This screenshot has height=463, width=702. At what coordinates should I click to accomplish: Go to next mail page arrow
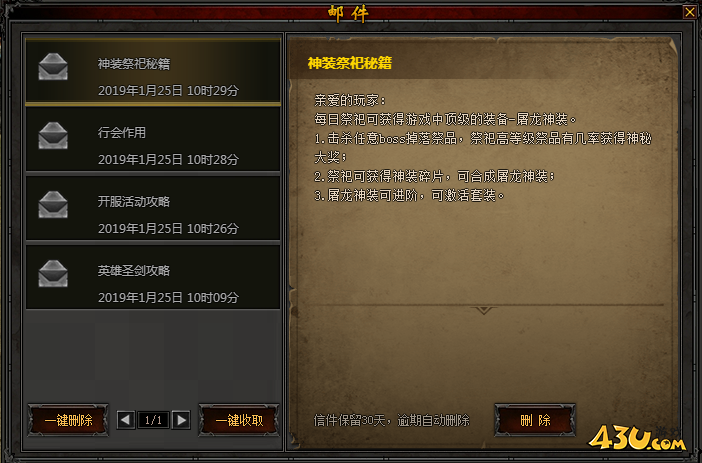[x=181, y=420]
